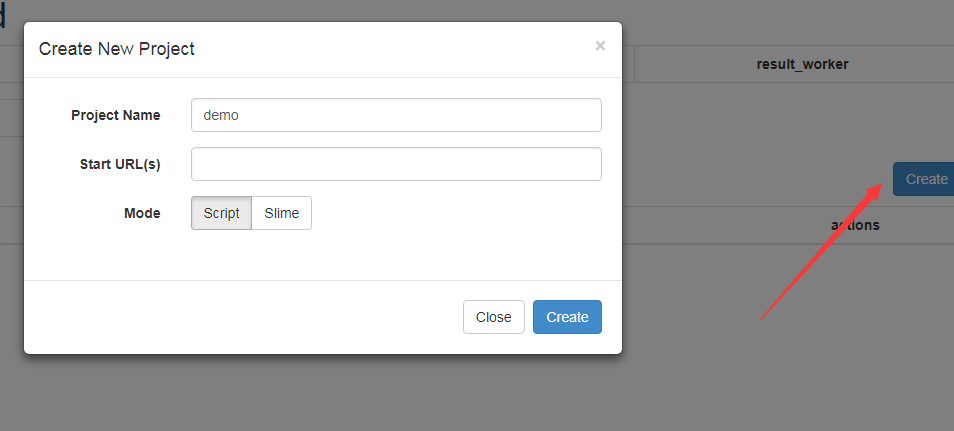This screenshot has height=431, width=954.
Task: Click the dimmed Create button behind the dialog
Action: click(924, 179)
